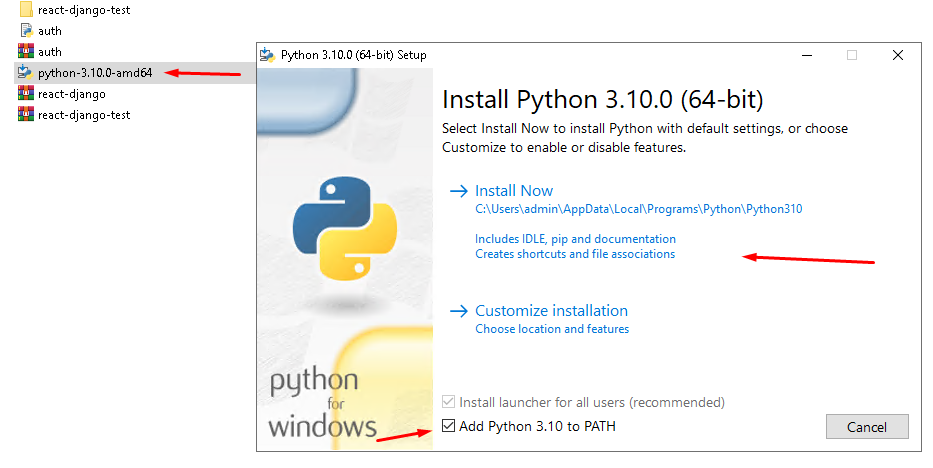Select the auth Python file name
933x468 pixels.
pos(50,31)
